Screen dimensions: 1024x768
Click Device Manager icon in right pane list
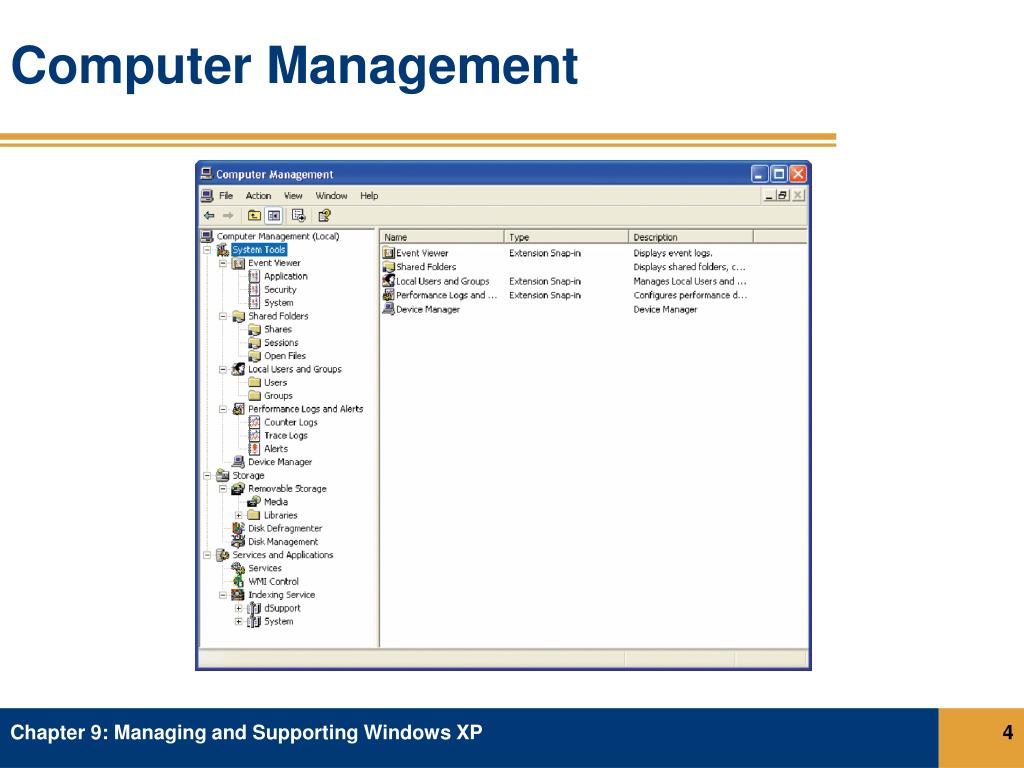(389, 310)
